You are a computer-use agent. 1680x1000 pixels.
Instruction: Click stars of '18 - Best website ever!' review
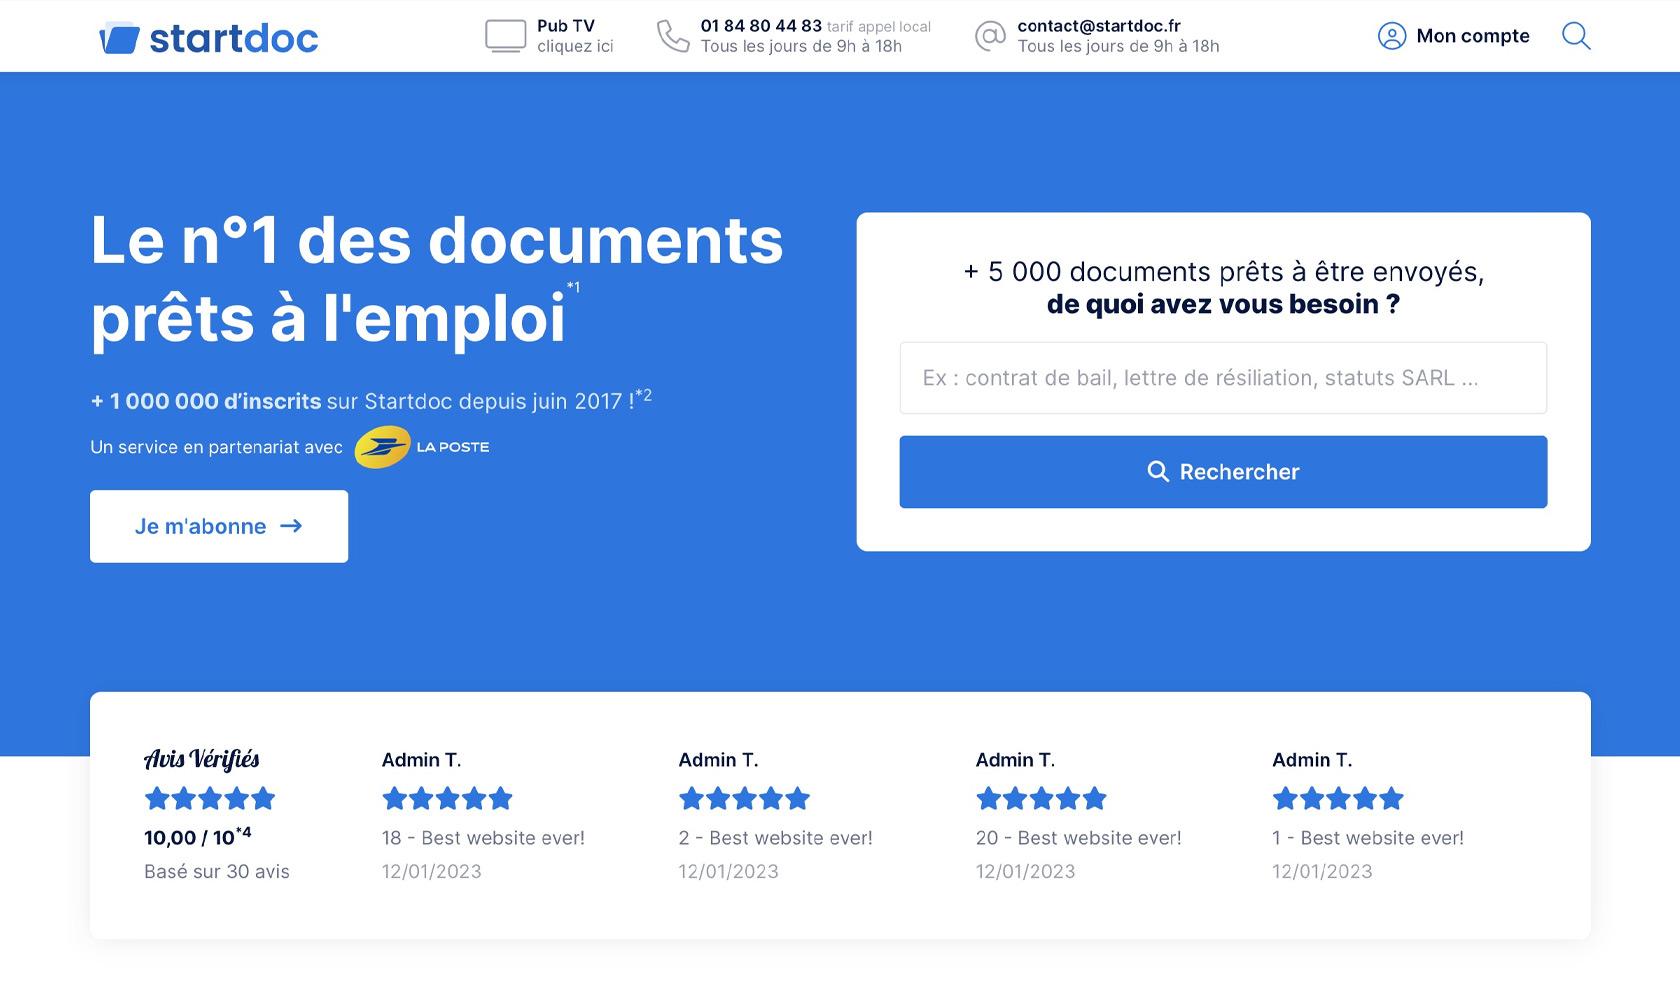pyautogui.click(x=447, y=798)
